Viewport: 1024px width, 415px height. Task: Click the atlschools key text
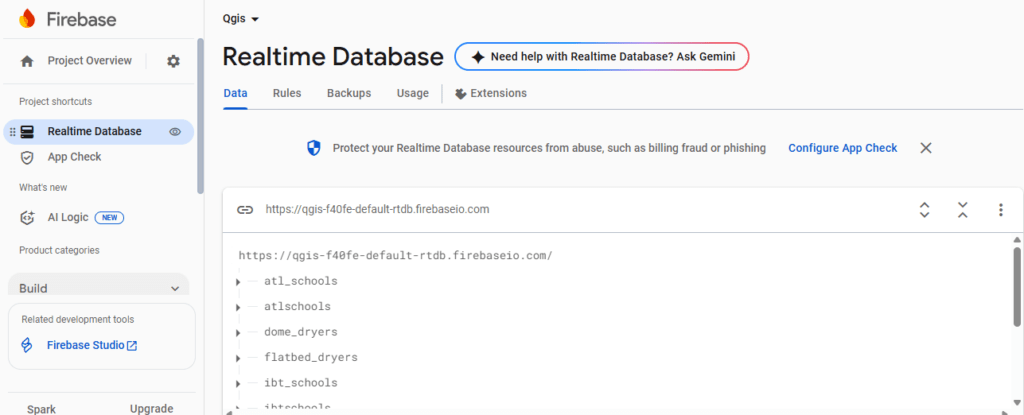tap(297, 307)
